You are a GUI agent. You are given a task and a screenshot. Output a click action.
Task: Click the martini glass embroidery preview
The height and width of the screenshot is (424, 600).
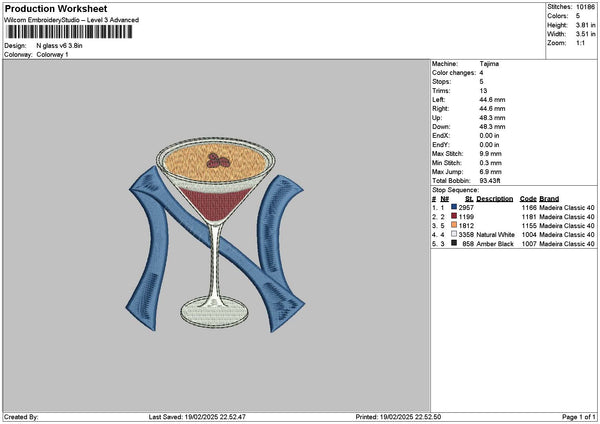click(x=215, y=233)
